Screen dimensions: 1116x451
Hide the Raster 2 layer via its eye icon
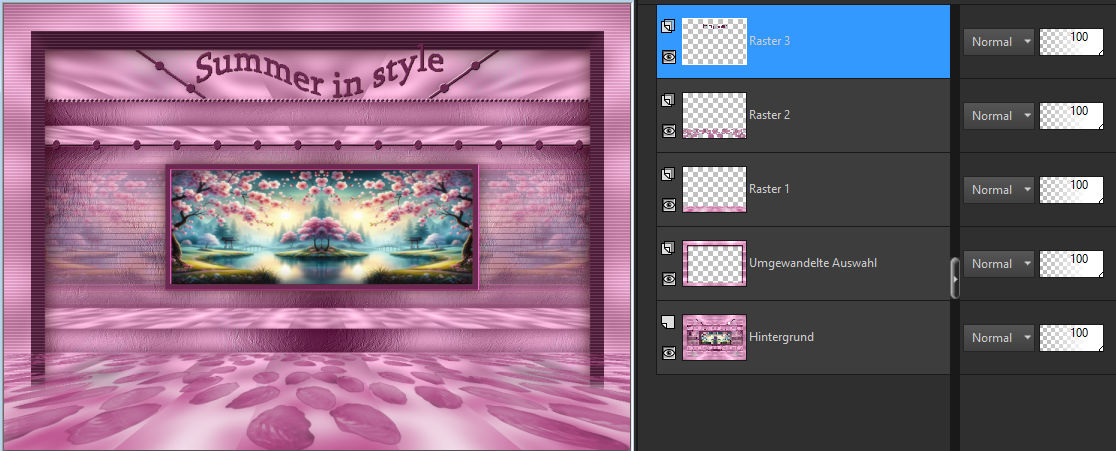(x=668, y=131)
